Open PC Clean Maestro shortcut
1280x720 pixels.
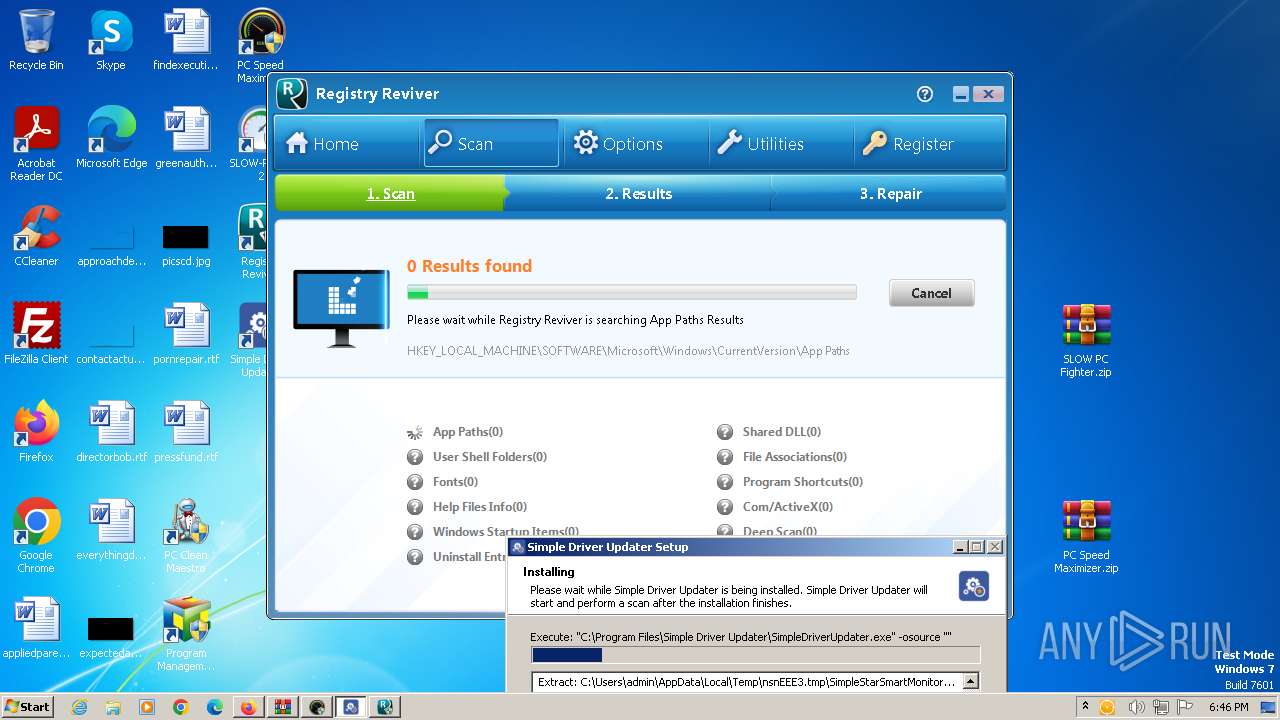click(186, 536)
